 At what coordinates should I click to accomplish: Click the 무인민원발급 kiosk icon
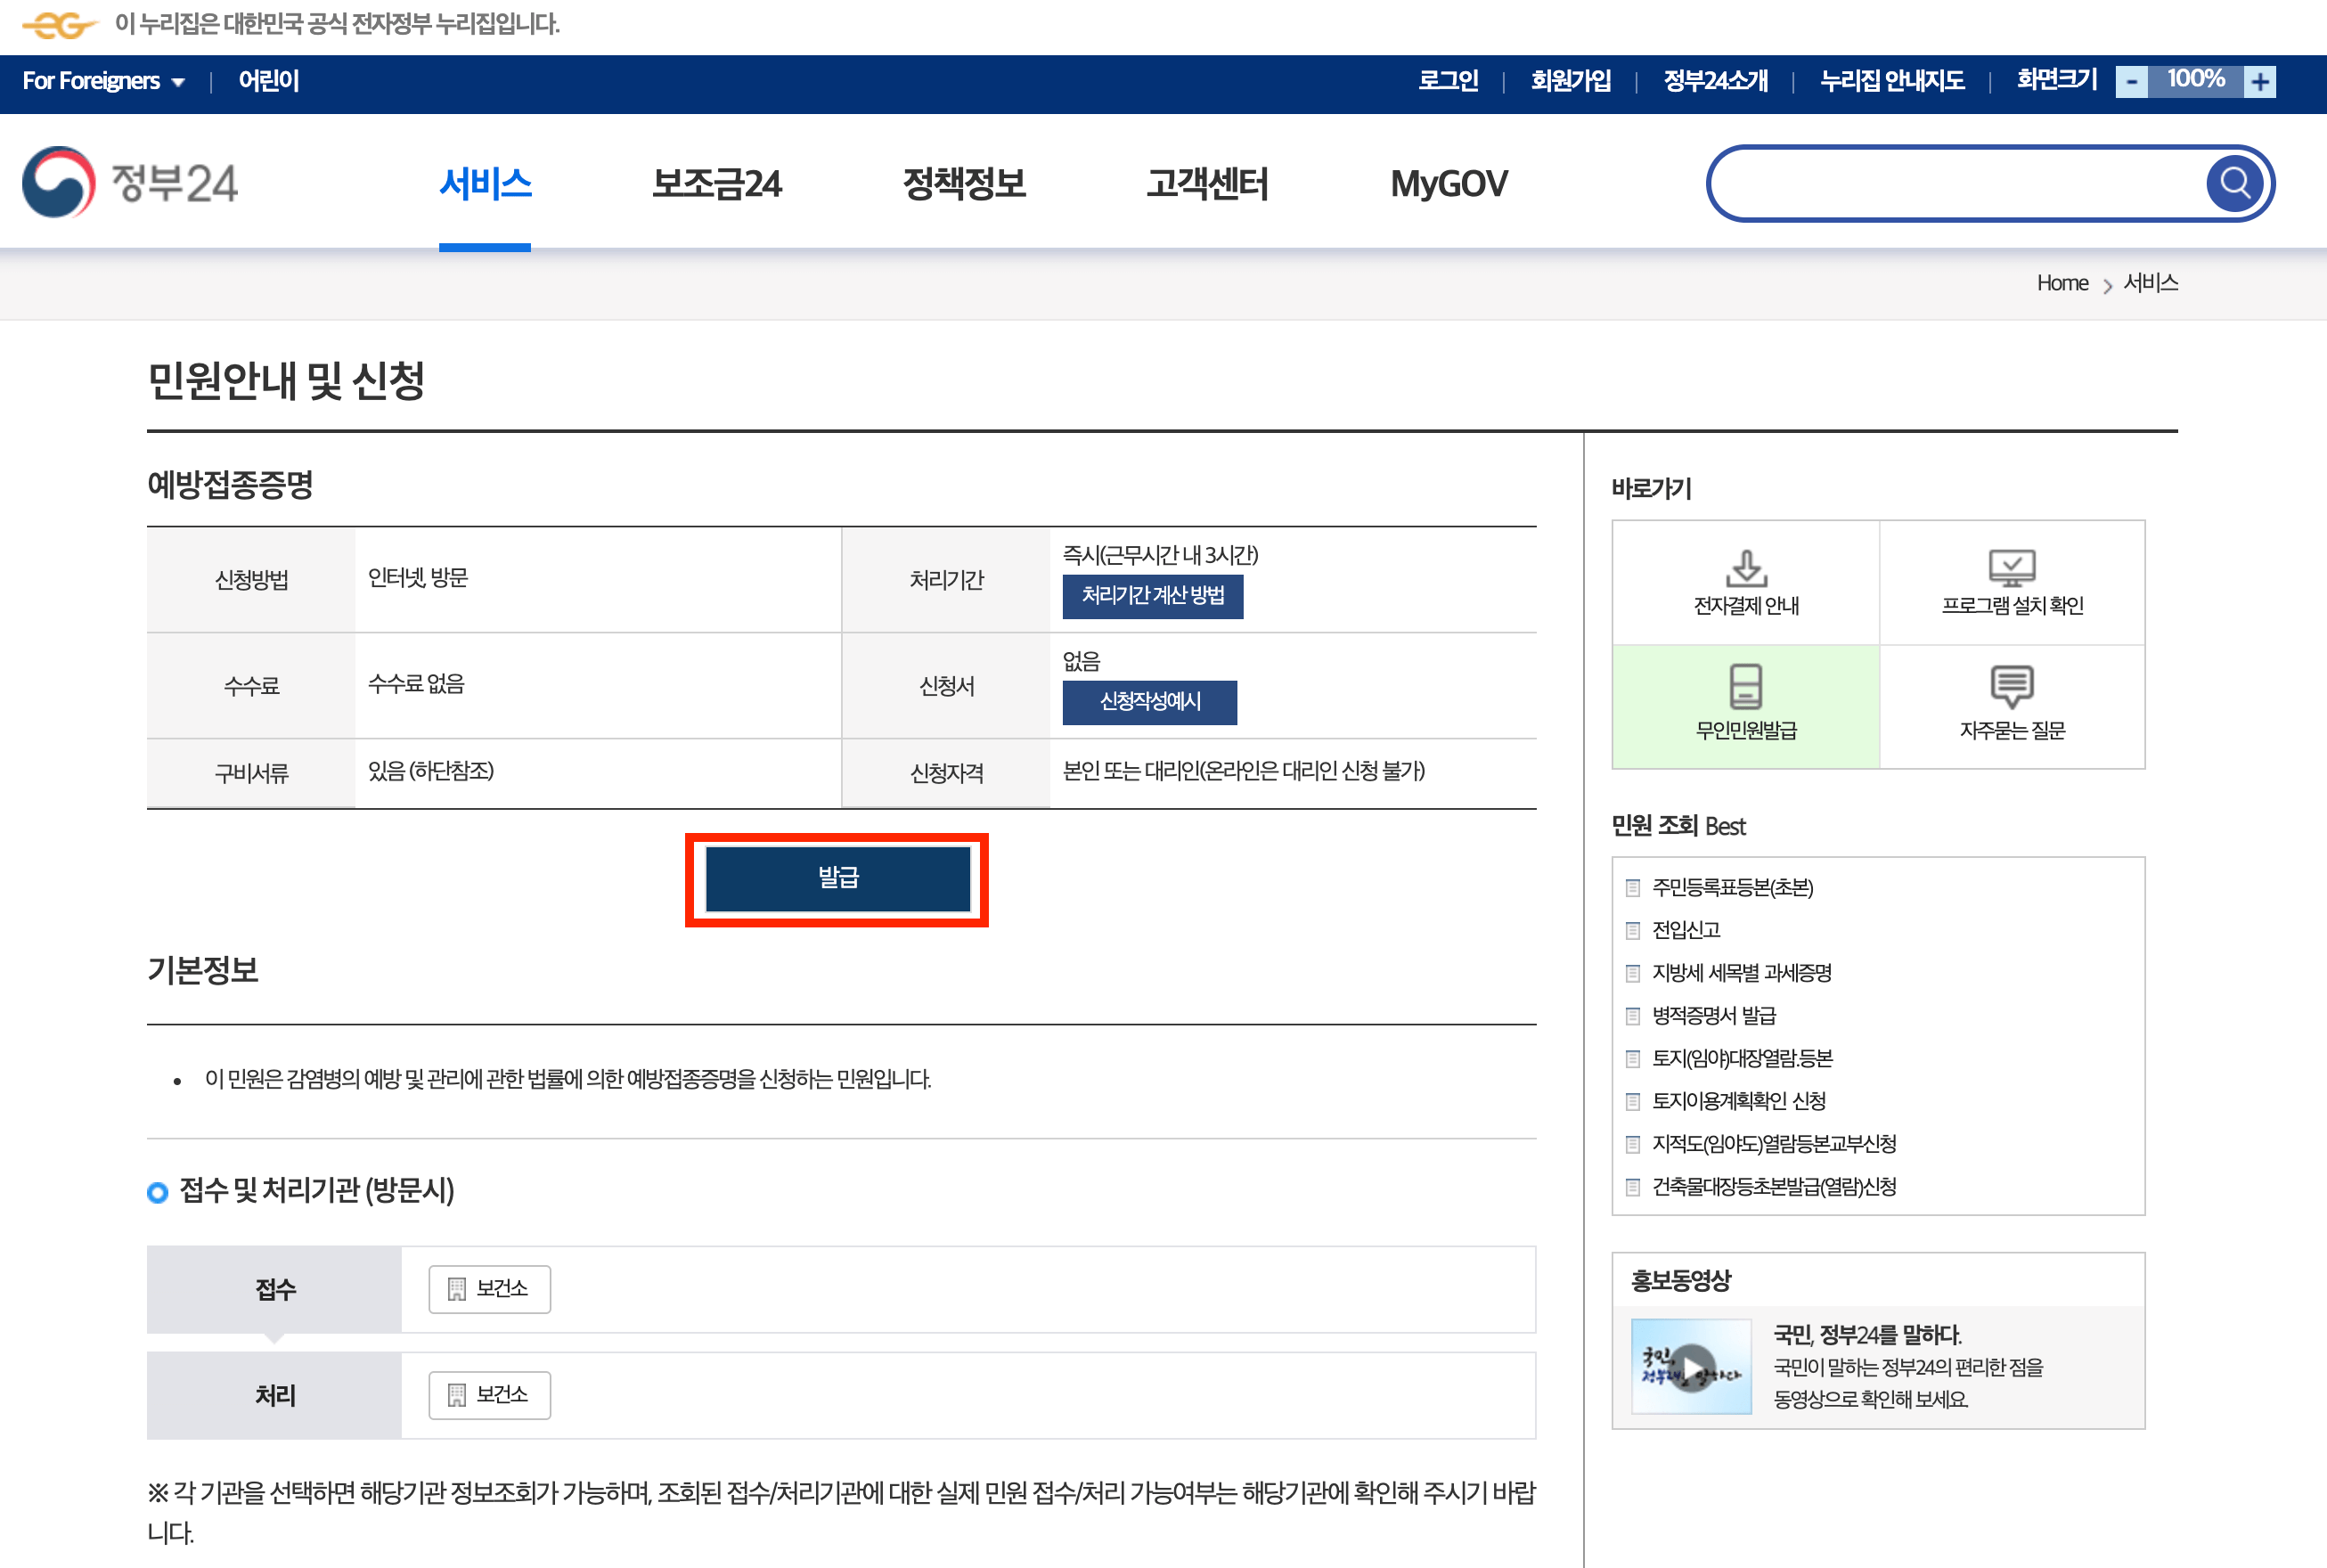[x=1746, y=687]
